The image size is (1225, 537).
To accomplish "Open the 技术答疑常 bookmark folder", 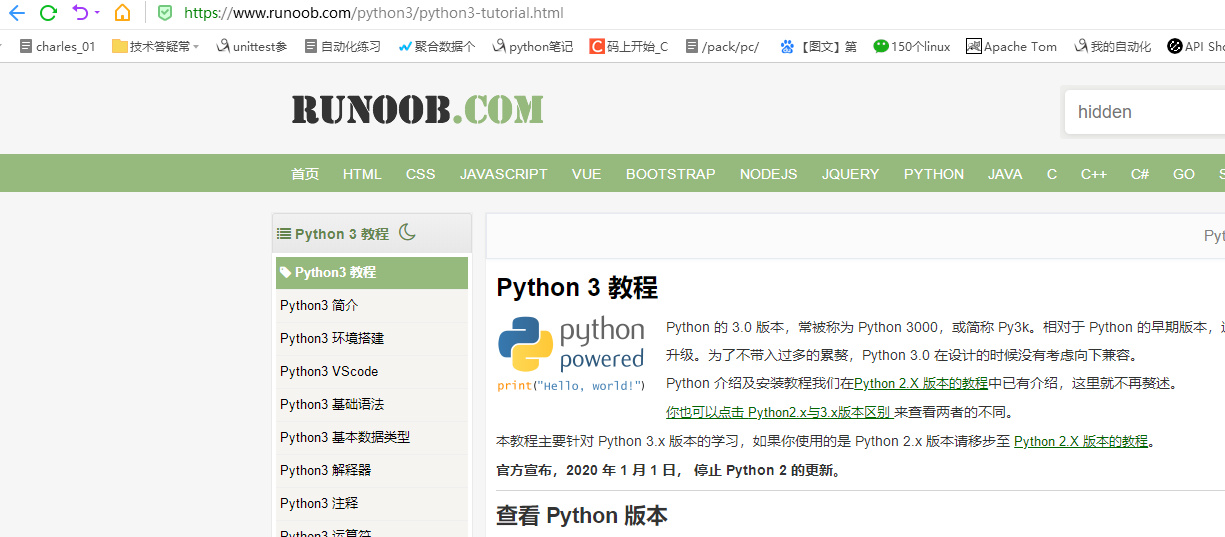I will (x=156, y=46).
